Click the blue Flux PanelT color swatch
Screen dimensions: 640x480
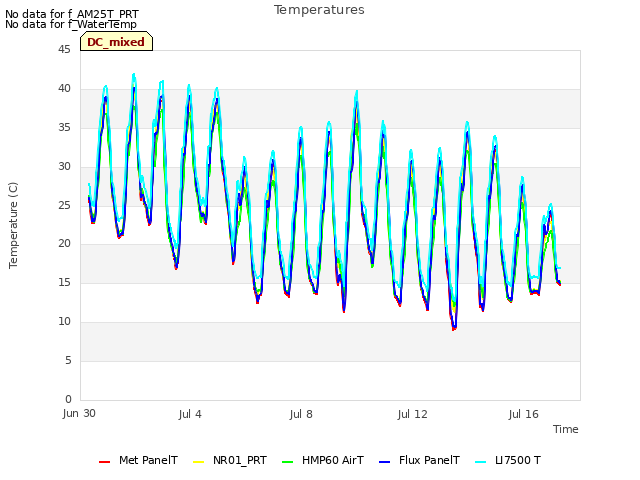click(385, 462)
